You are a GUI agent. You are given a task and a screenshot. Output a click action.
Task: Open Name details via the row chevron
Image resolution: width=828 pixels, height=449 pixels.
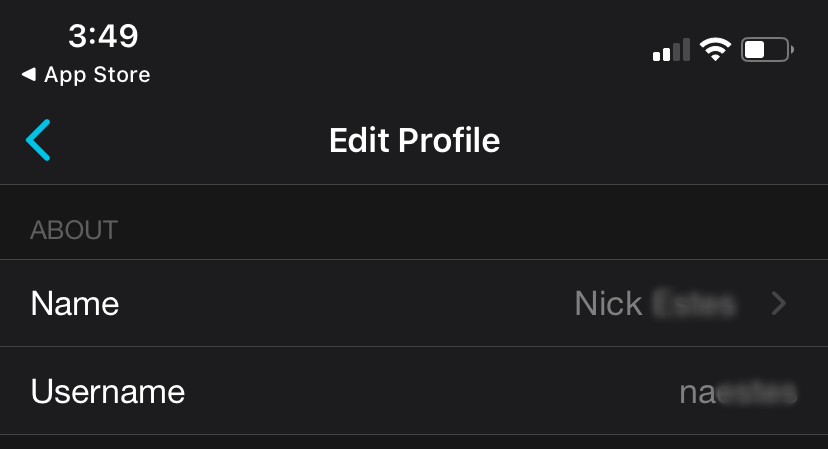[780, 304]
